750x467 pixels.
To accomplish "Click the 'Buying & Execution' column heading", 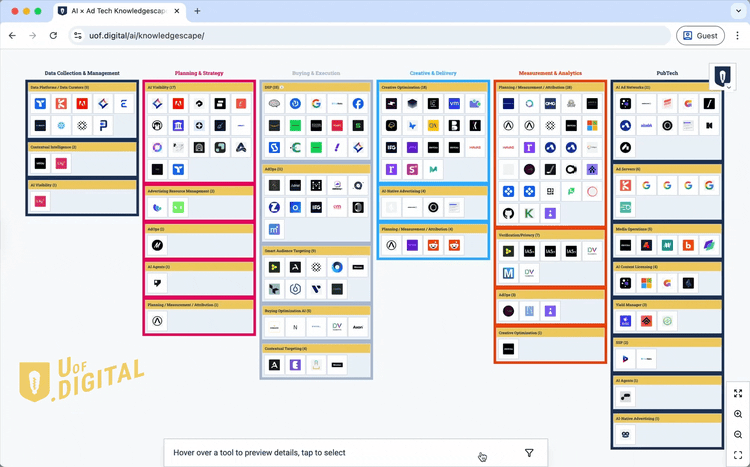I will coord(316,73).
